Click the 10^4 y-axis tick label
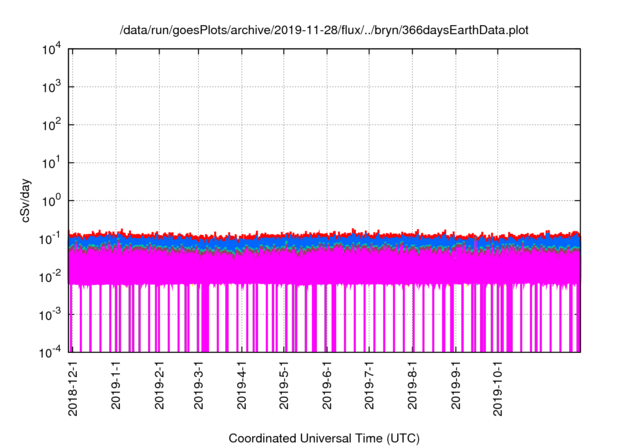Image resolution: width=640 pixels, height=448 pixels. click(x=52, y=50)
